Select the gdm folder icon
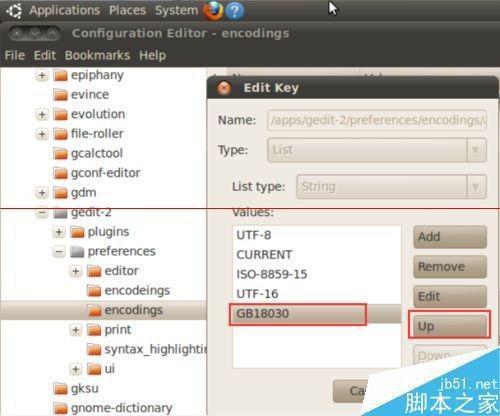 click(x=60, y=193)
